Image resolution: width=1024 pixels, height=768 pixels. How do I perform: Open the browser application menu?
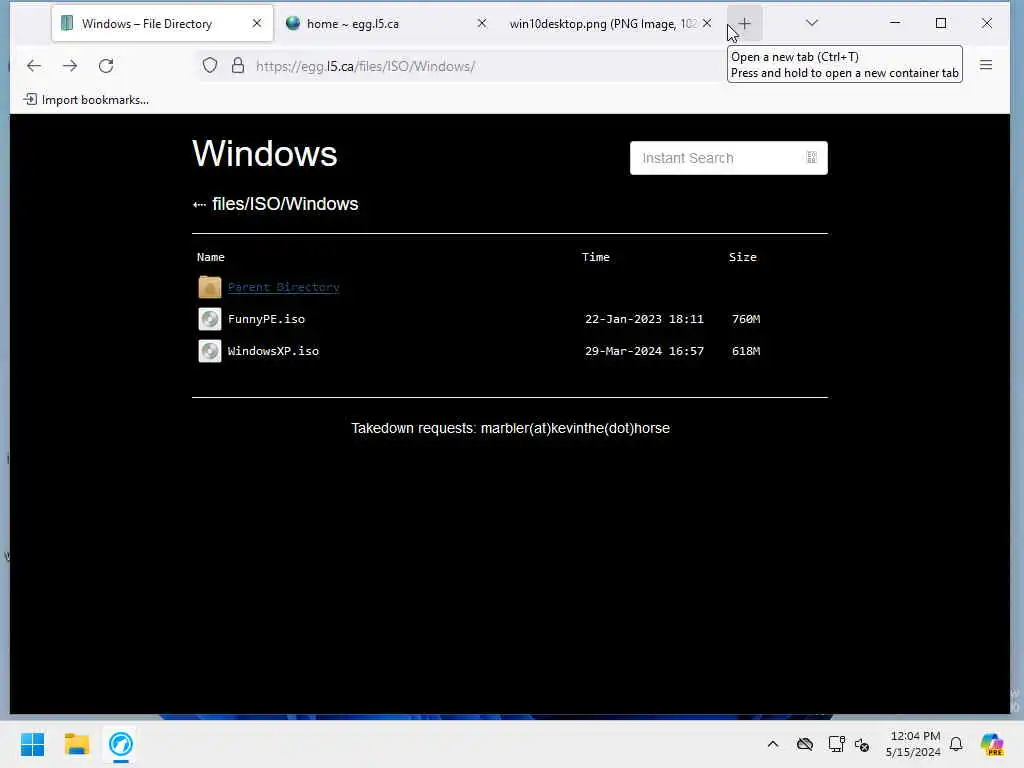tap(986, 65)
